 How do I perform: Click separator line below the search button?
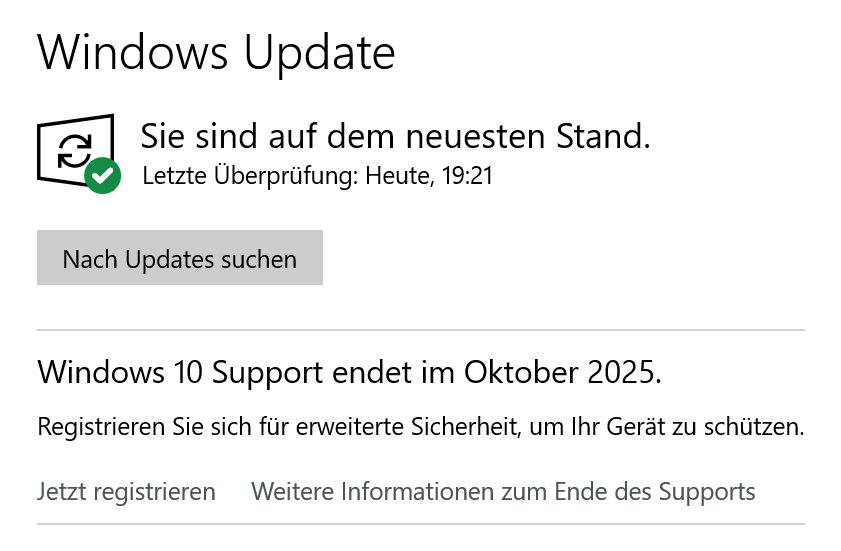[420, 329]
